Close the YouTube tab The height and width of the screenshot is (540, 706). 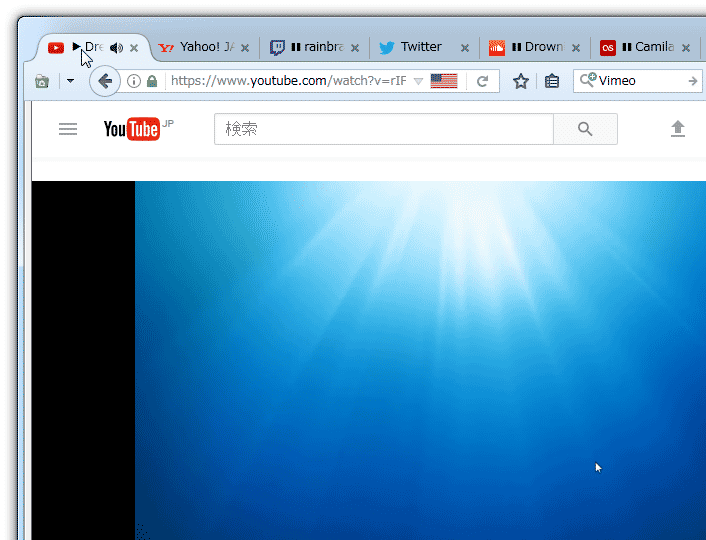(134, 48)
